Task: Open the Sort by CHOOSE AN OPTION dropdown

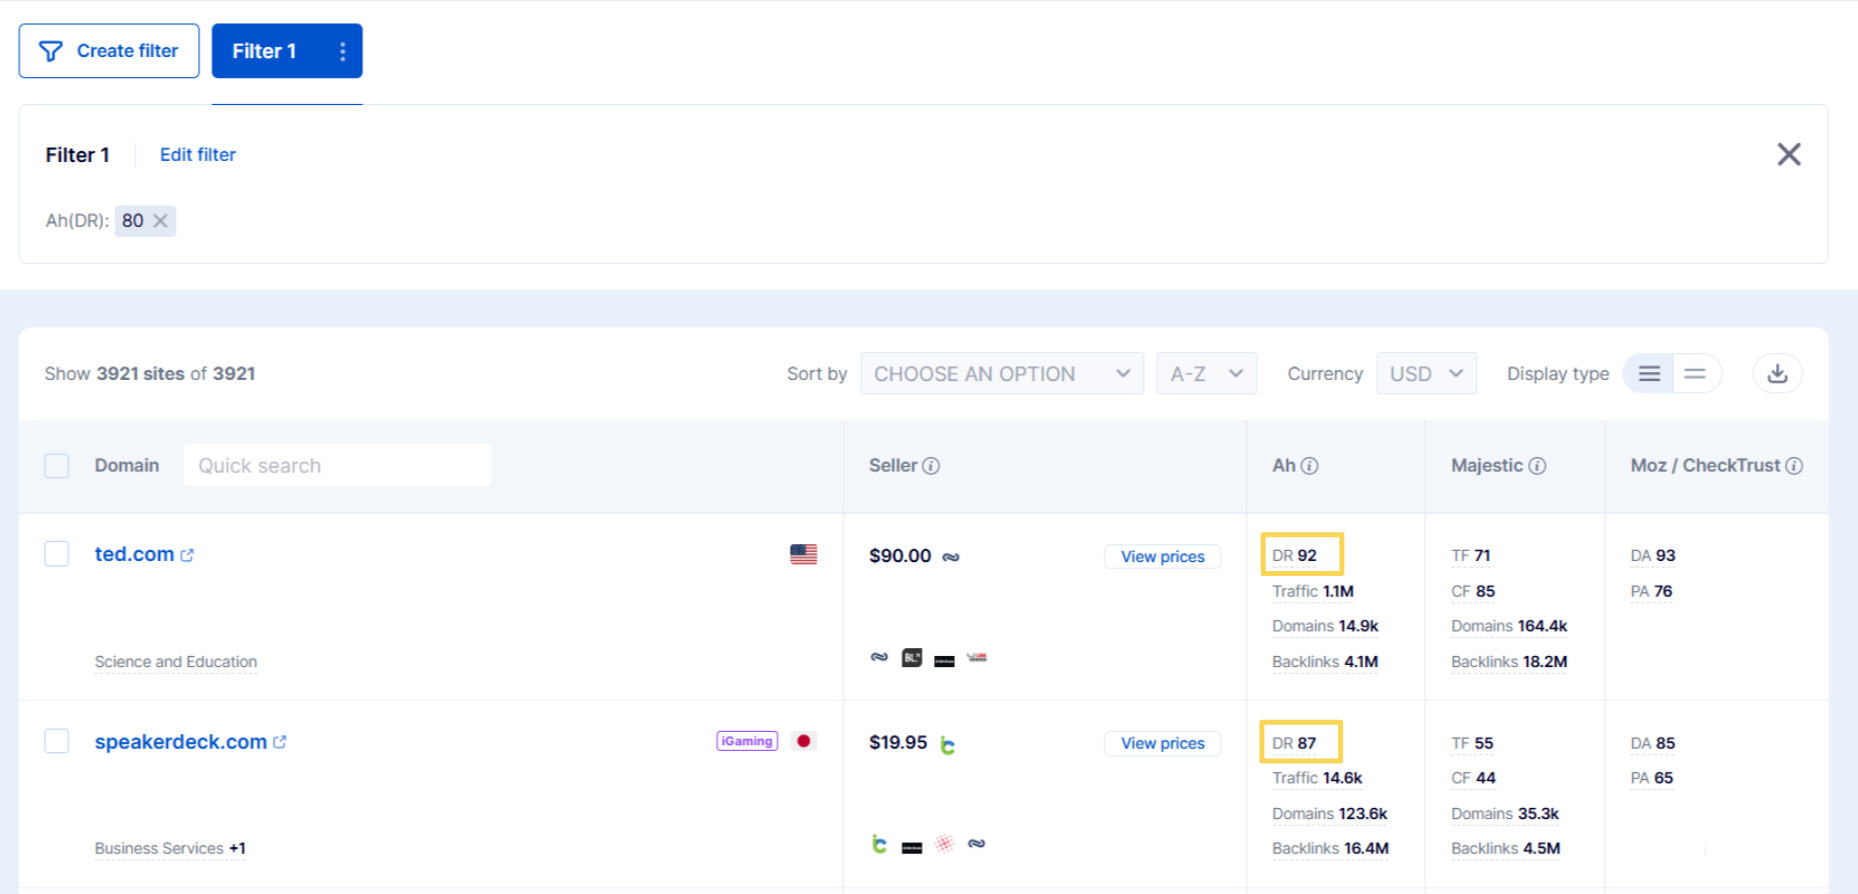Action: pos(1002,373)
